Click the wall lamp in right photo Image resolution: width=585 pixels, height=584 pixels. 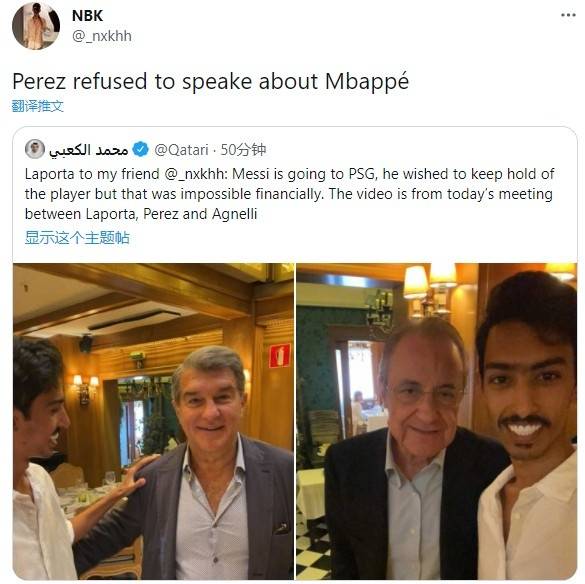(x=428, y=291)
